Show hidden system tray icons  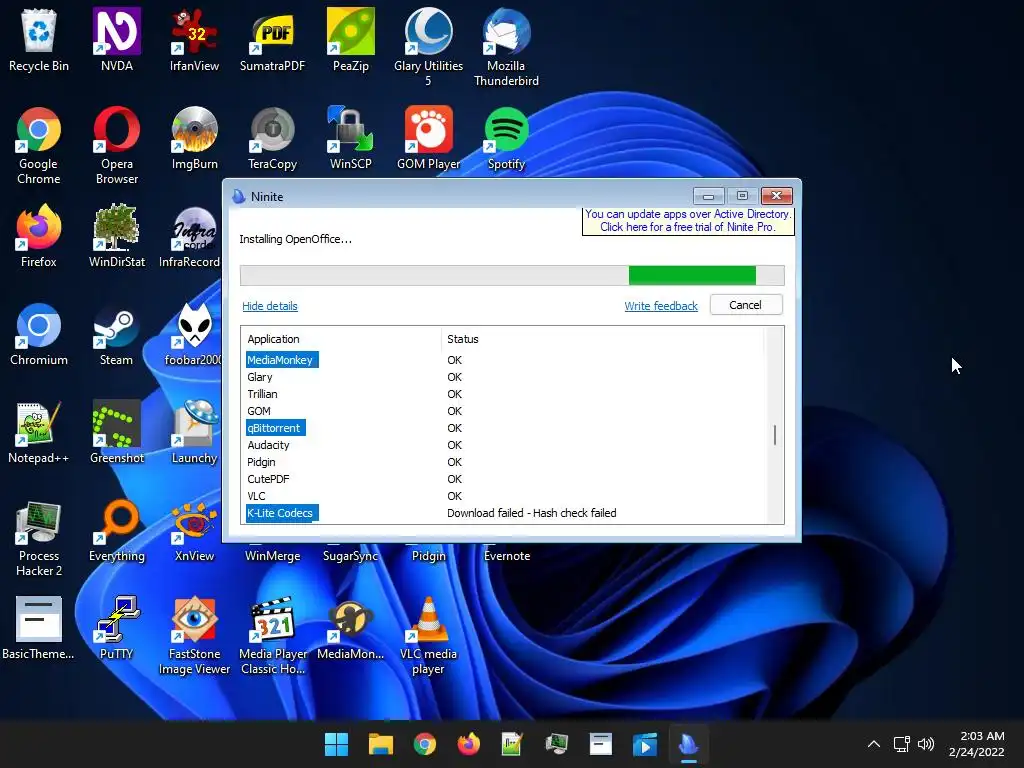point(873,744)
